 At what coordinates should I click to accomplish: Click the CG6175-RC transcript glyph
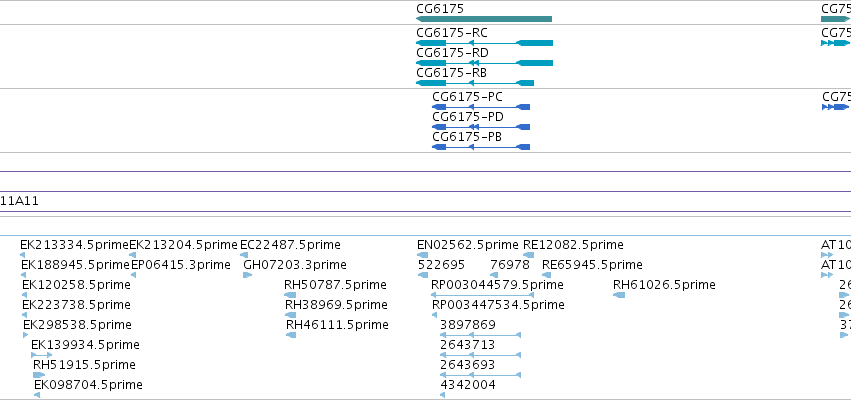pos(484,43)
